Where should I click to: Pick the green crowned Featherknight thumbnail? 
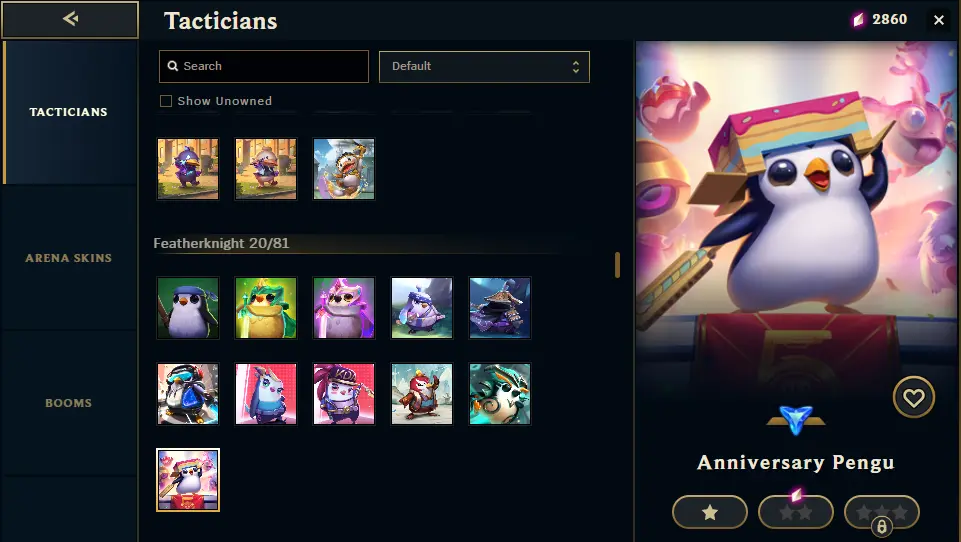pos(266,308)
